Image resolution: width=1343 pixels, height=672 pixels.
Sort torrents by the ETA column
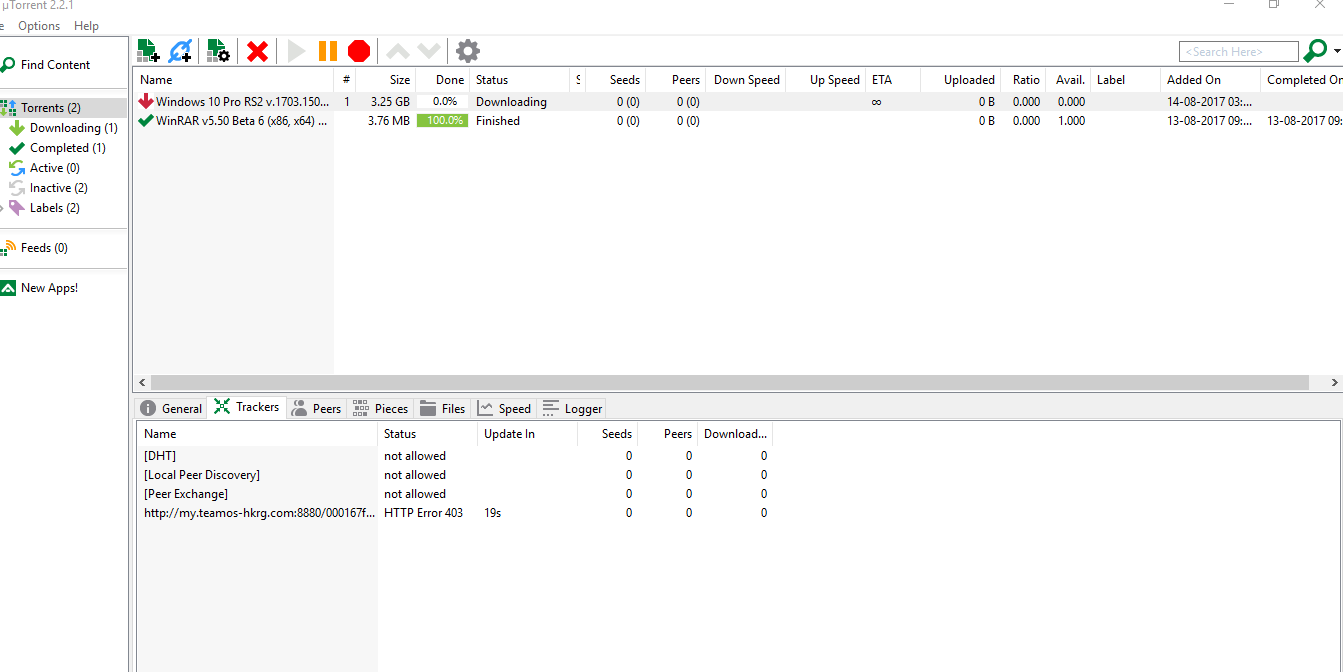(x=892, y=80)
